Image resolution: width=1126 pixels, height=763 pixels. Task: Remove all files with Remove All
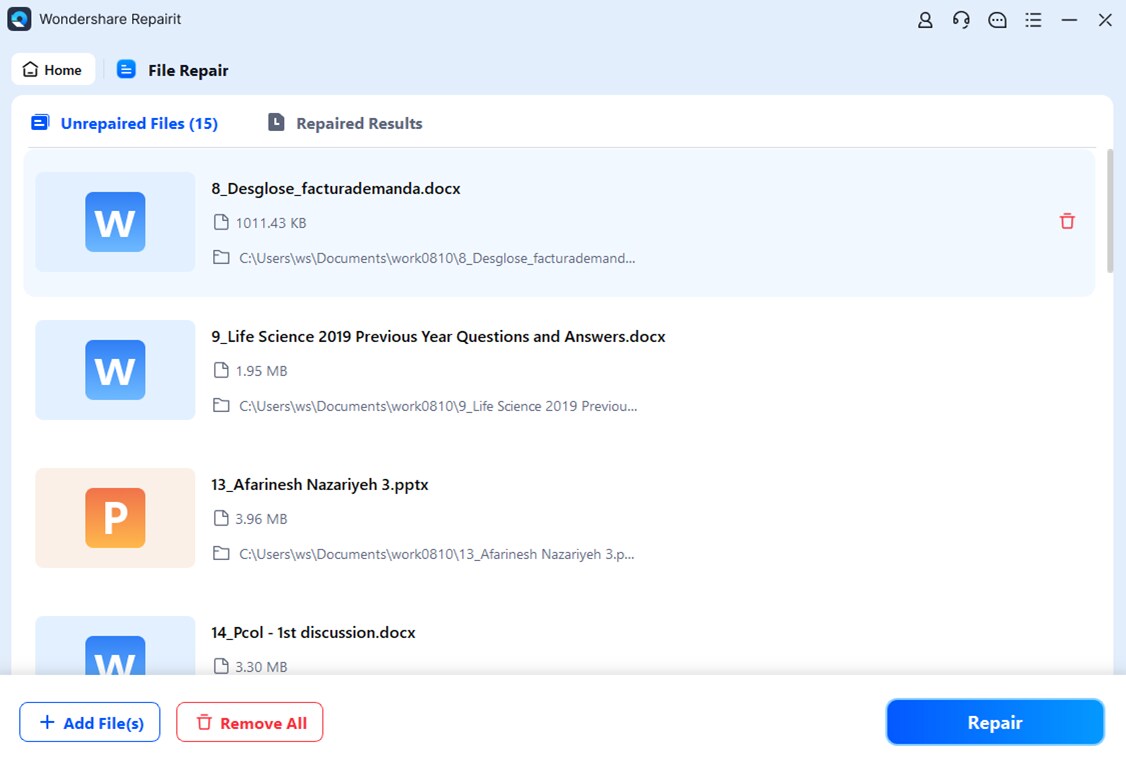(249, 722)
